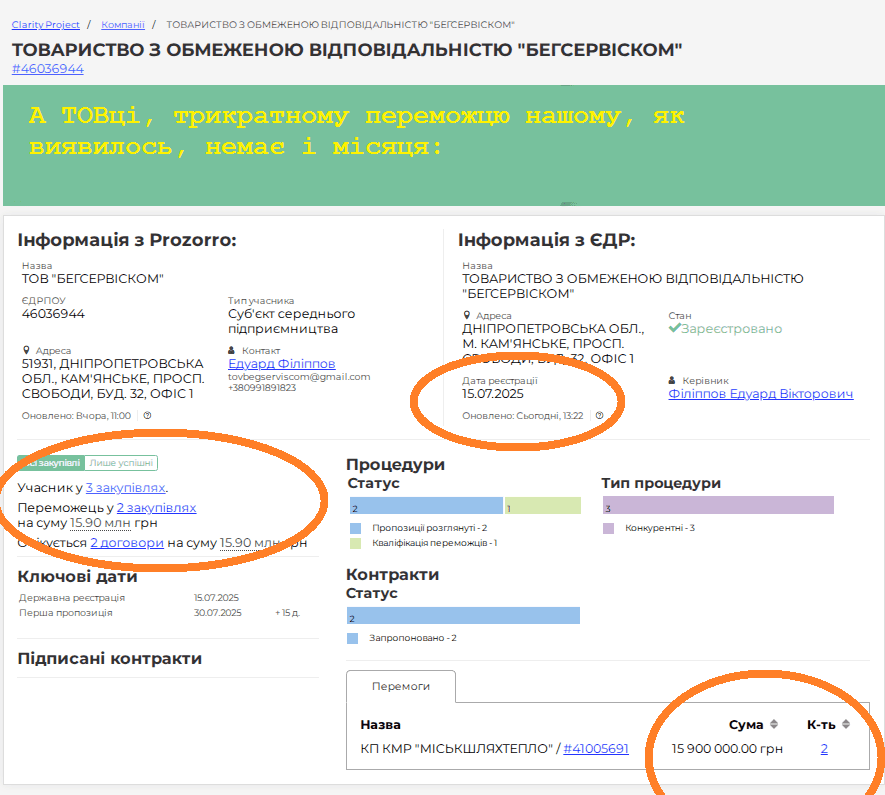The image size is (885, 795).
Task: Click the person icon next to Керівник
Action: pos(673,381)
